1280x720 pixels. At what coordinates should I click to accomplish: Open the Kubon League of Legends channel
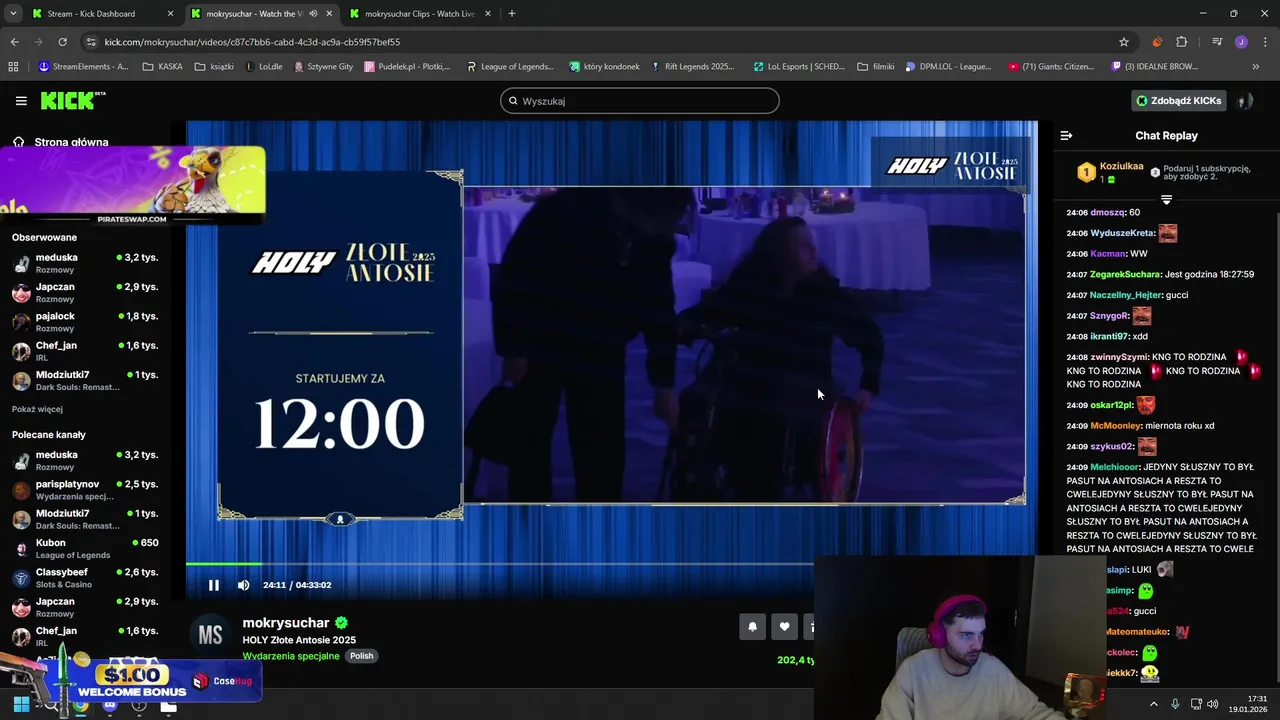point(85,549)
